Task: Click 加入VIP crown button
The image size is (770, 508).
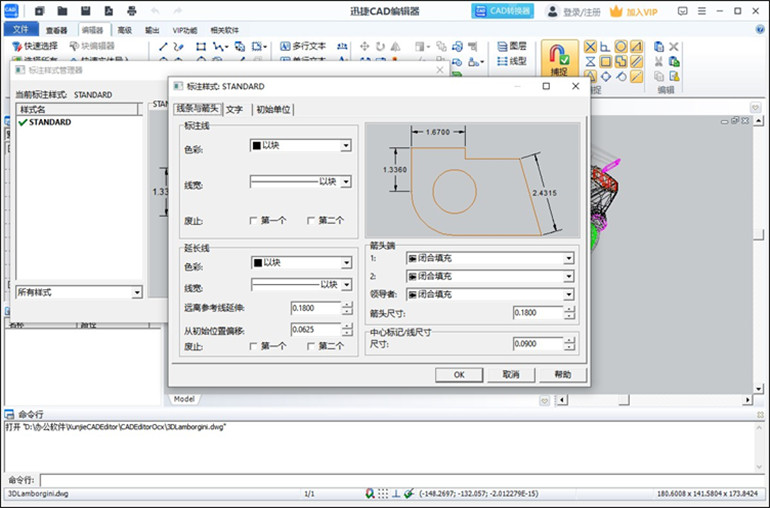Action: coord(633,11)
